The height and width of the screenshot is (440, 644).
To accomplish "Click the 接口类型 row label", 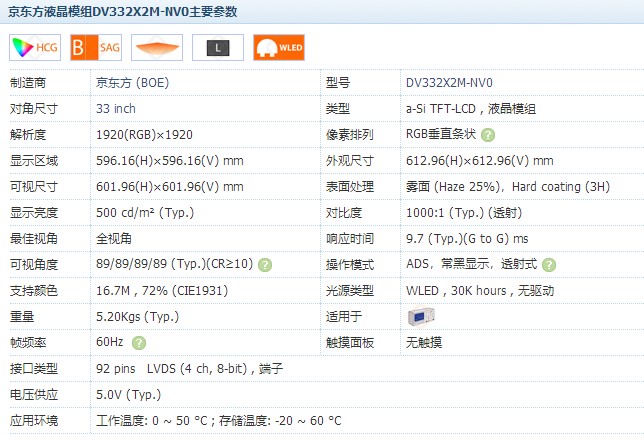I will 34,369.
